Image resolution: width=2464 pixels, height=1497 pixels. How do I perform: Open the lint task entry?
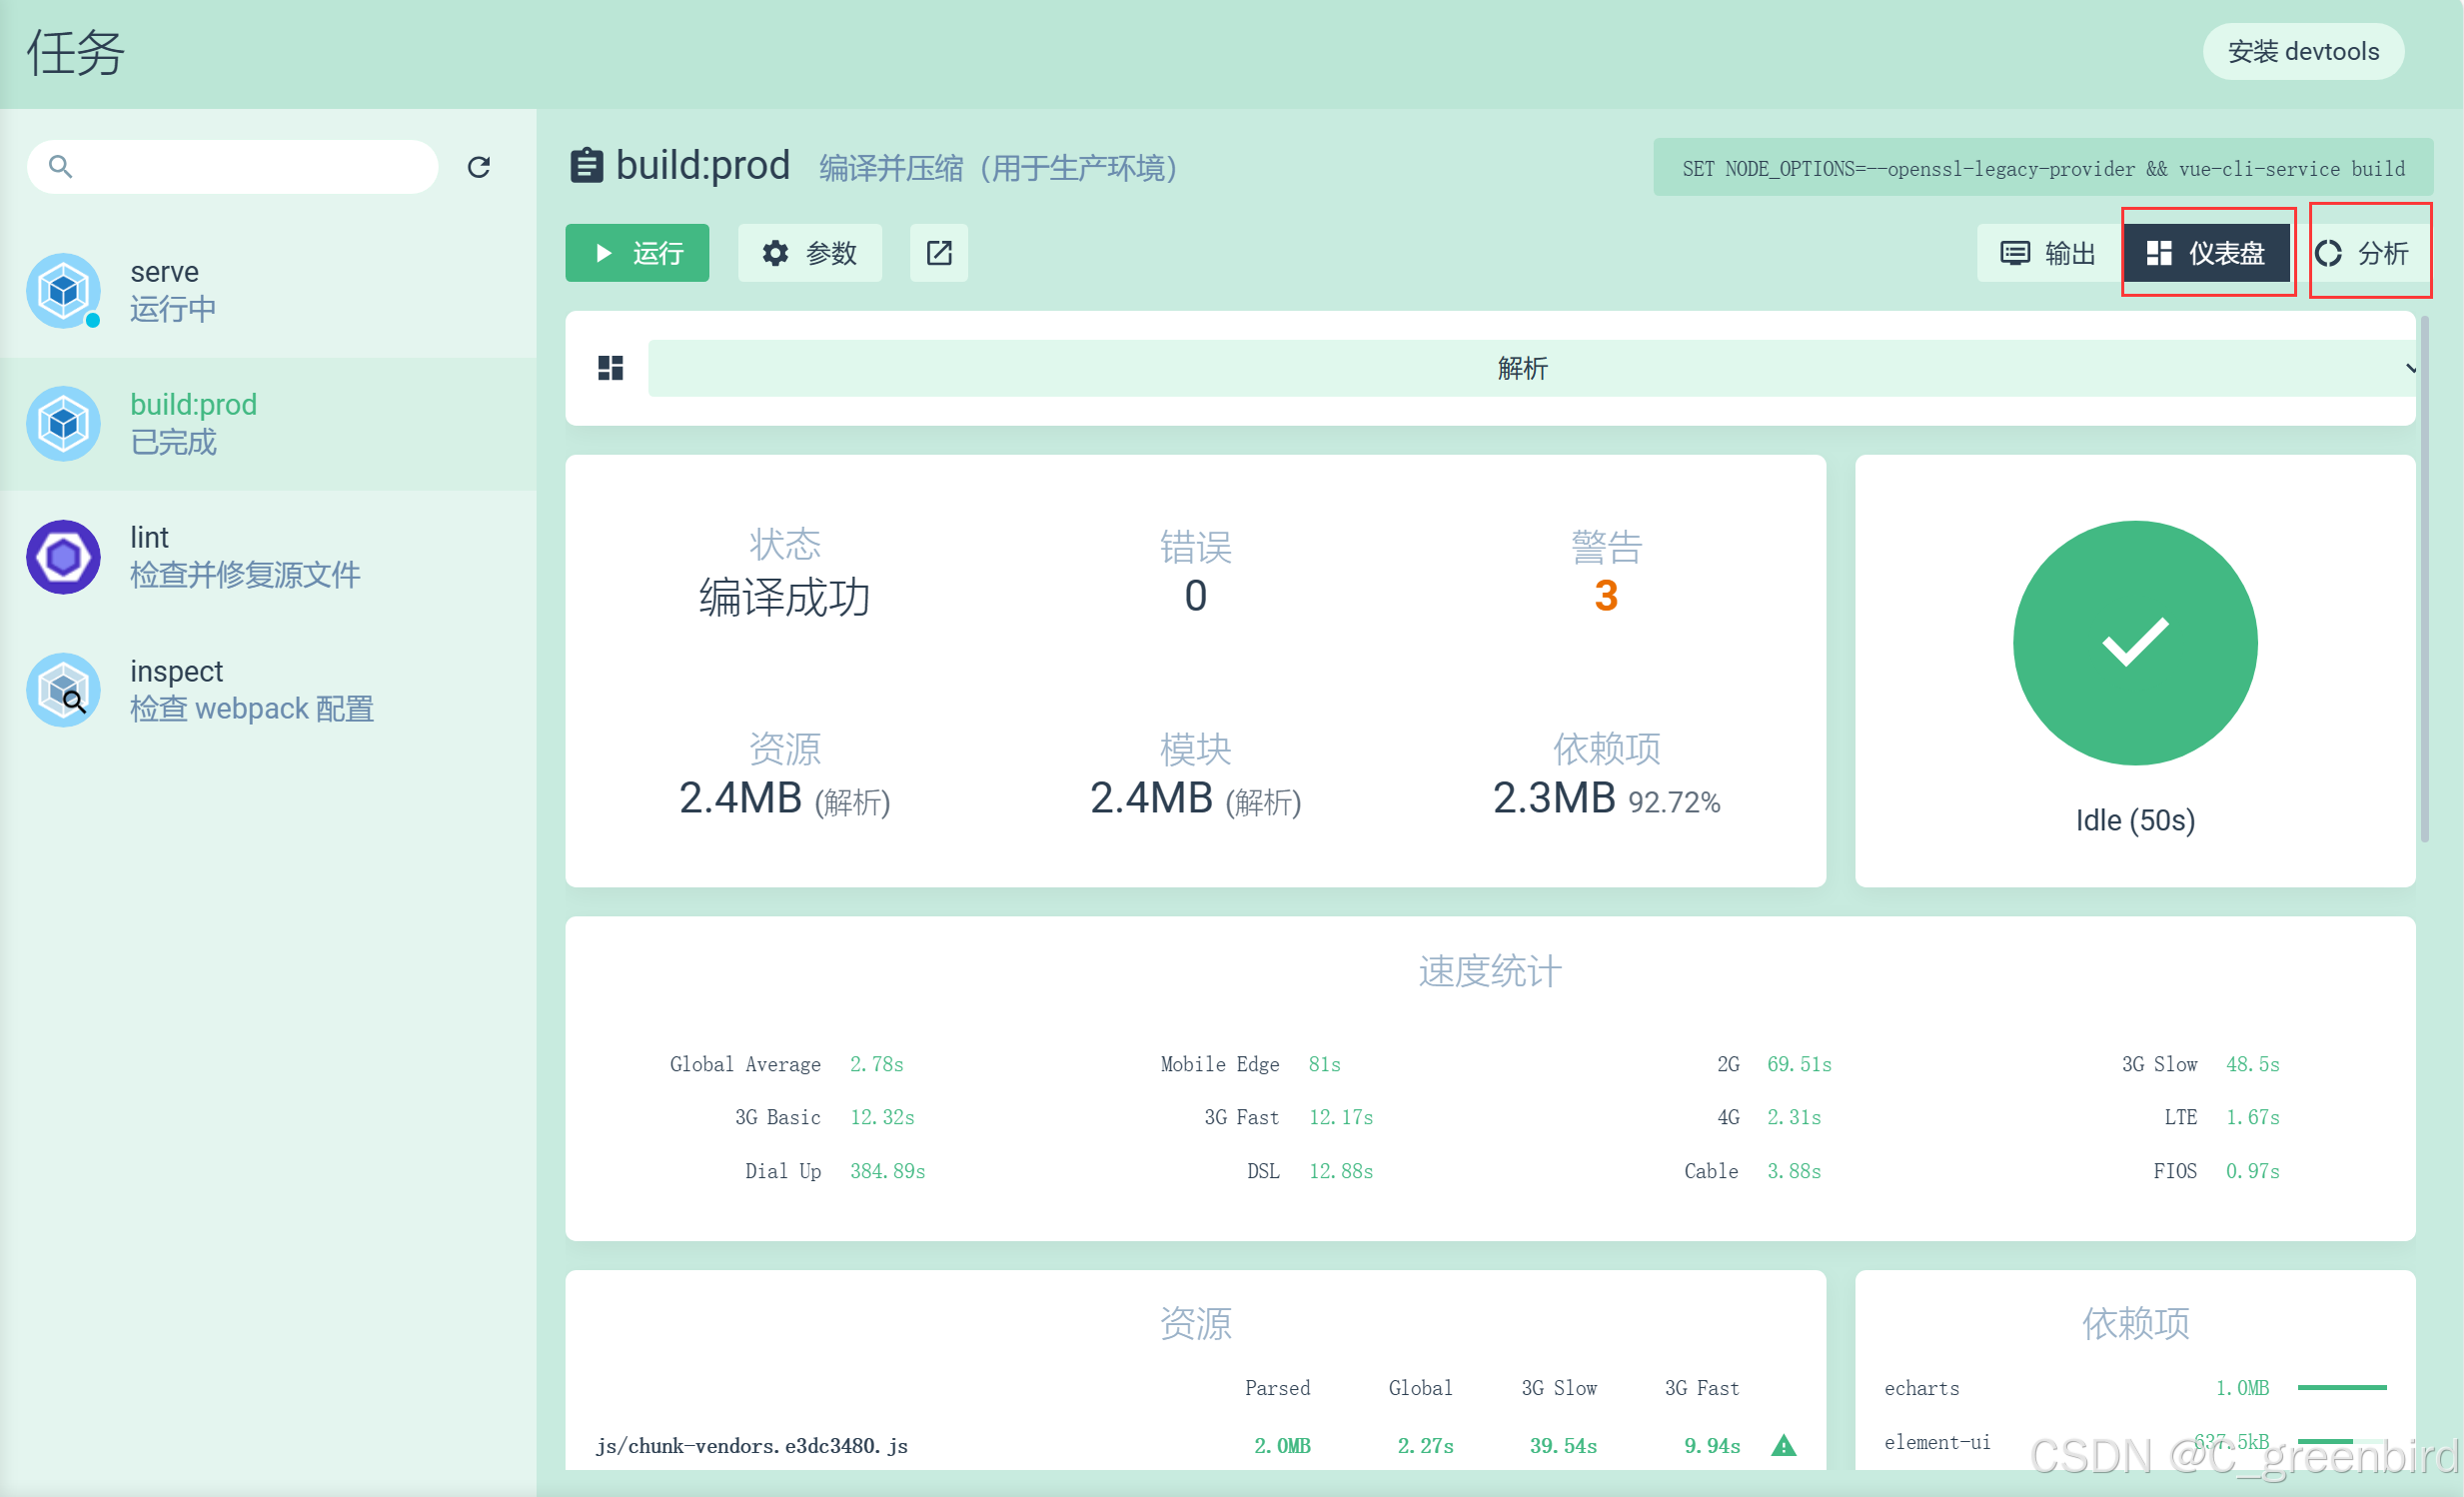click(x=268, y=557)
